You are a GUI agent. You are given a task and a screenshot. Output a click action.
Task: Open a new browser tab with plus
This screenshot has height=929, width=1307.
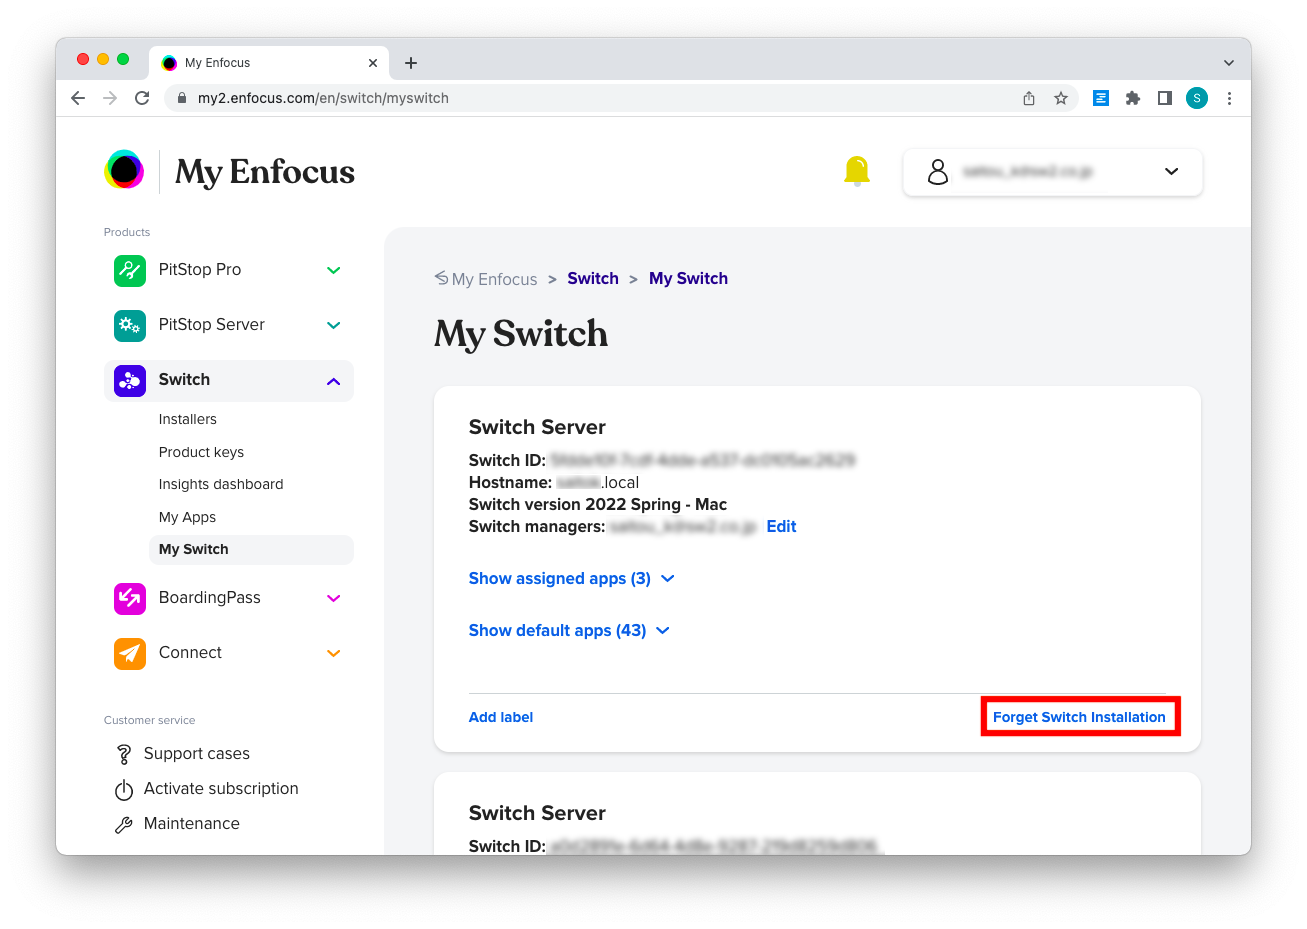pos(411,63)
